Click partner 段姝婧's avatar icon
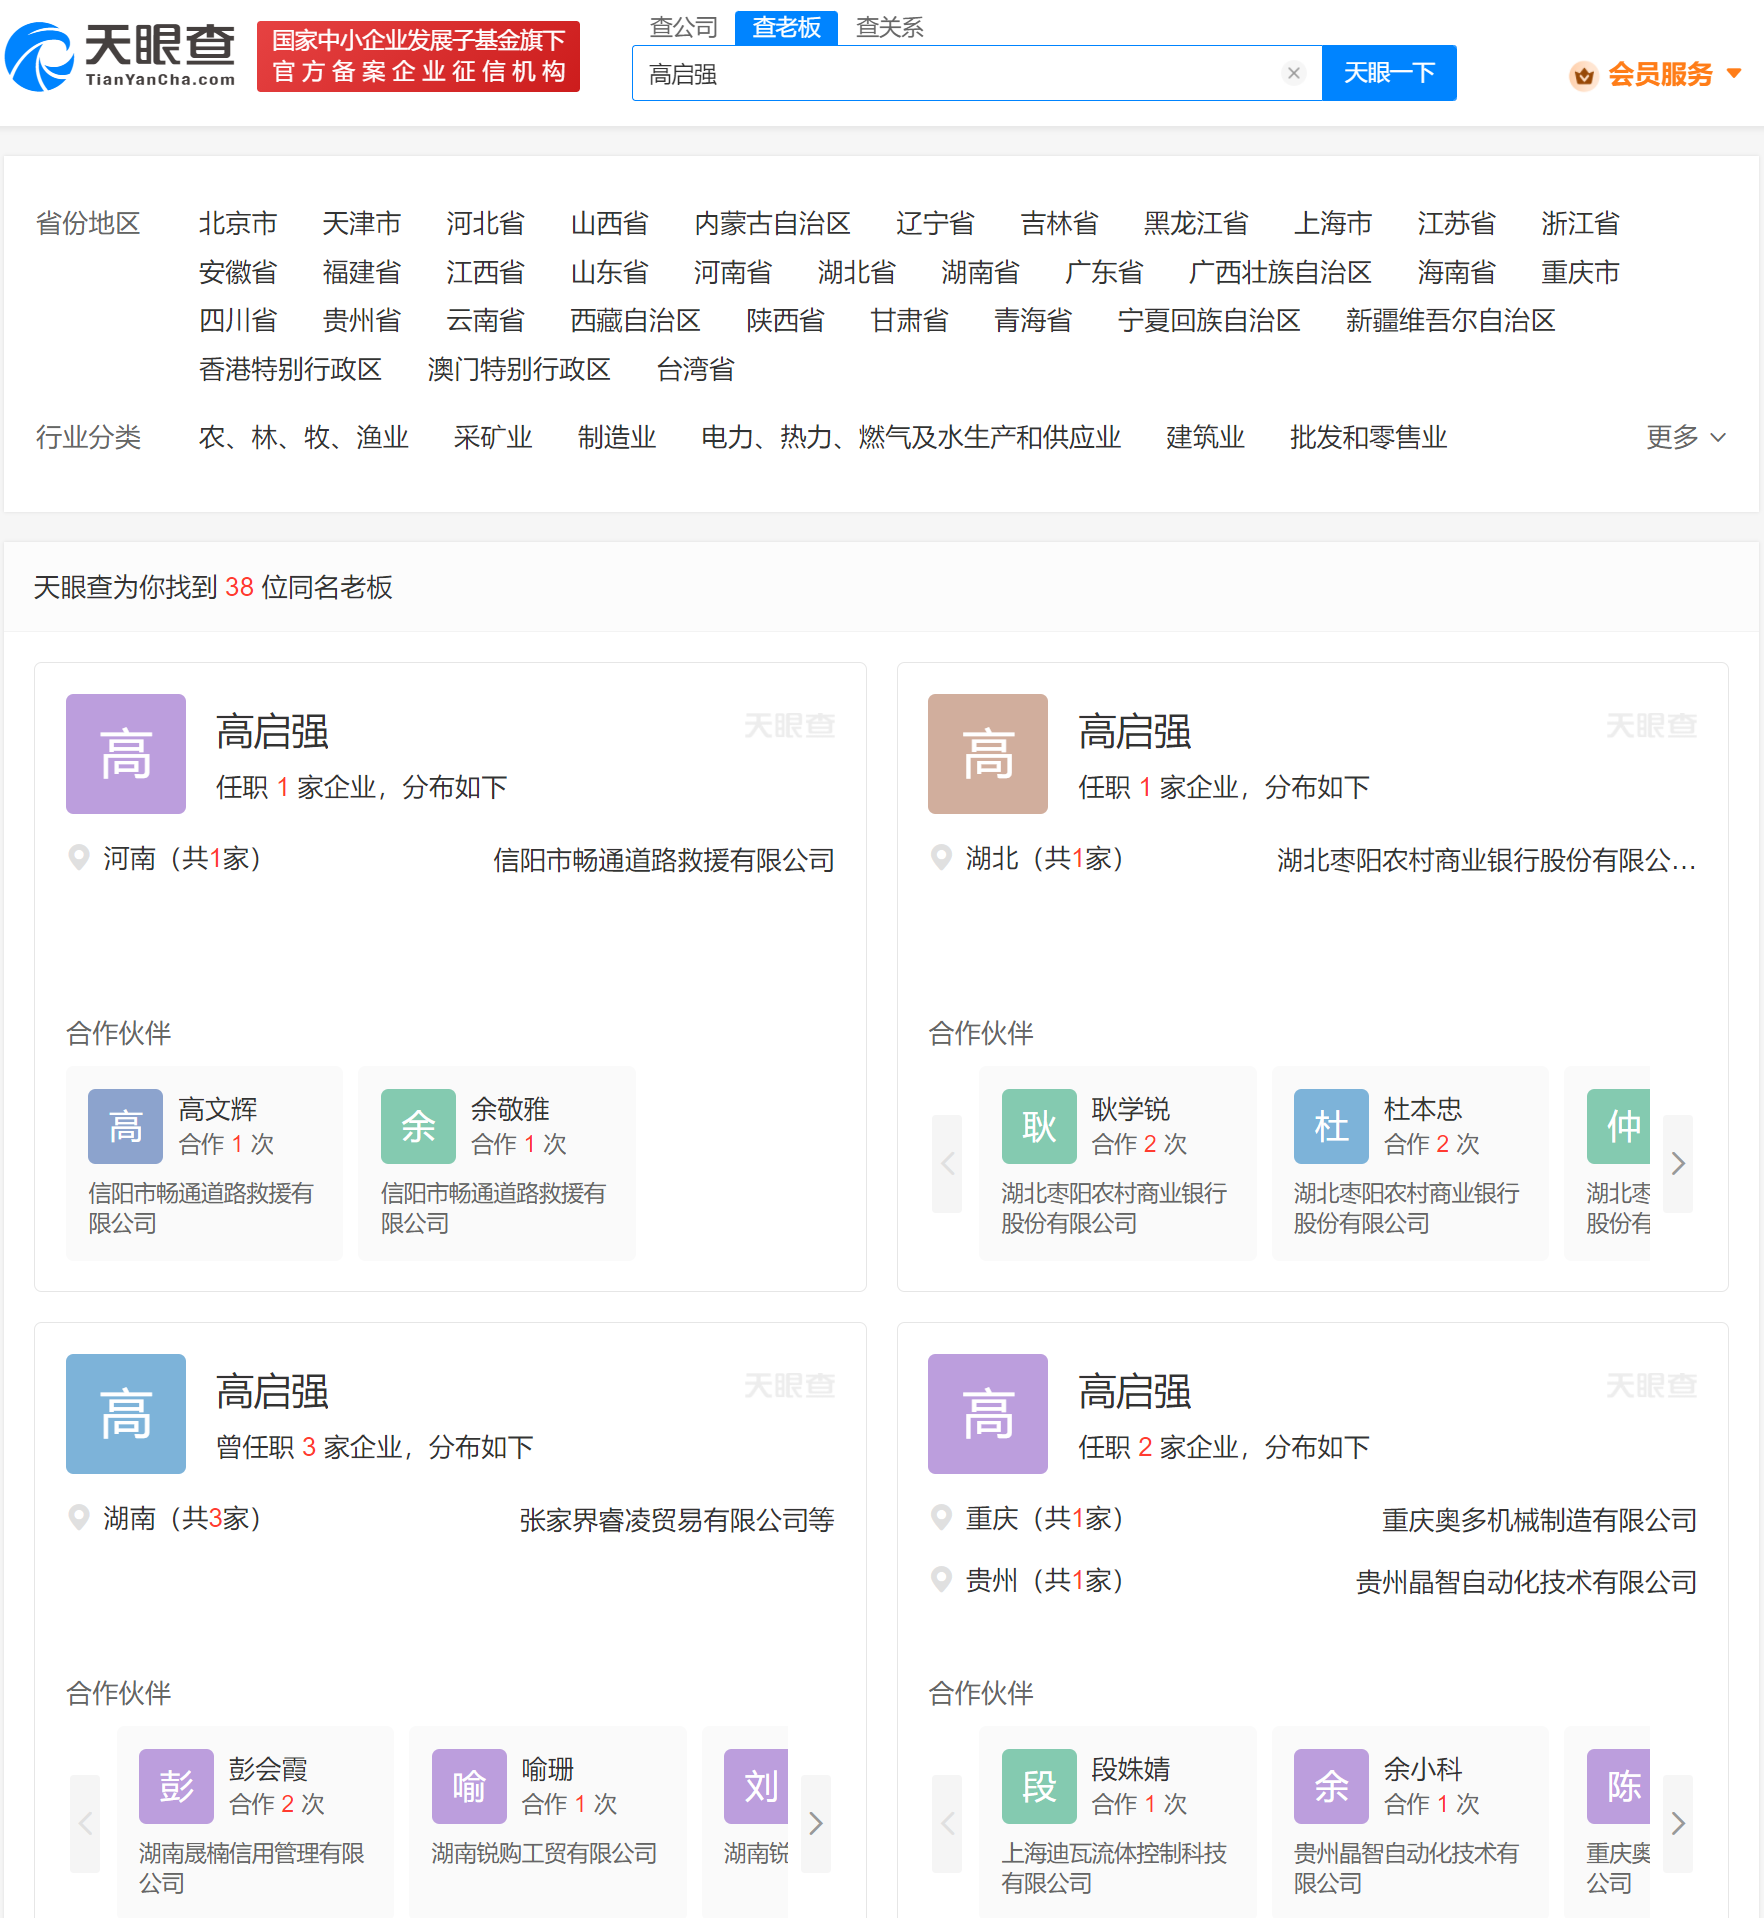The height and width of the screenshot is (1918, 1764). click(x=1038, y=1785)
